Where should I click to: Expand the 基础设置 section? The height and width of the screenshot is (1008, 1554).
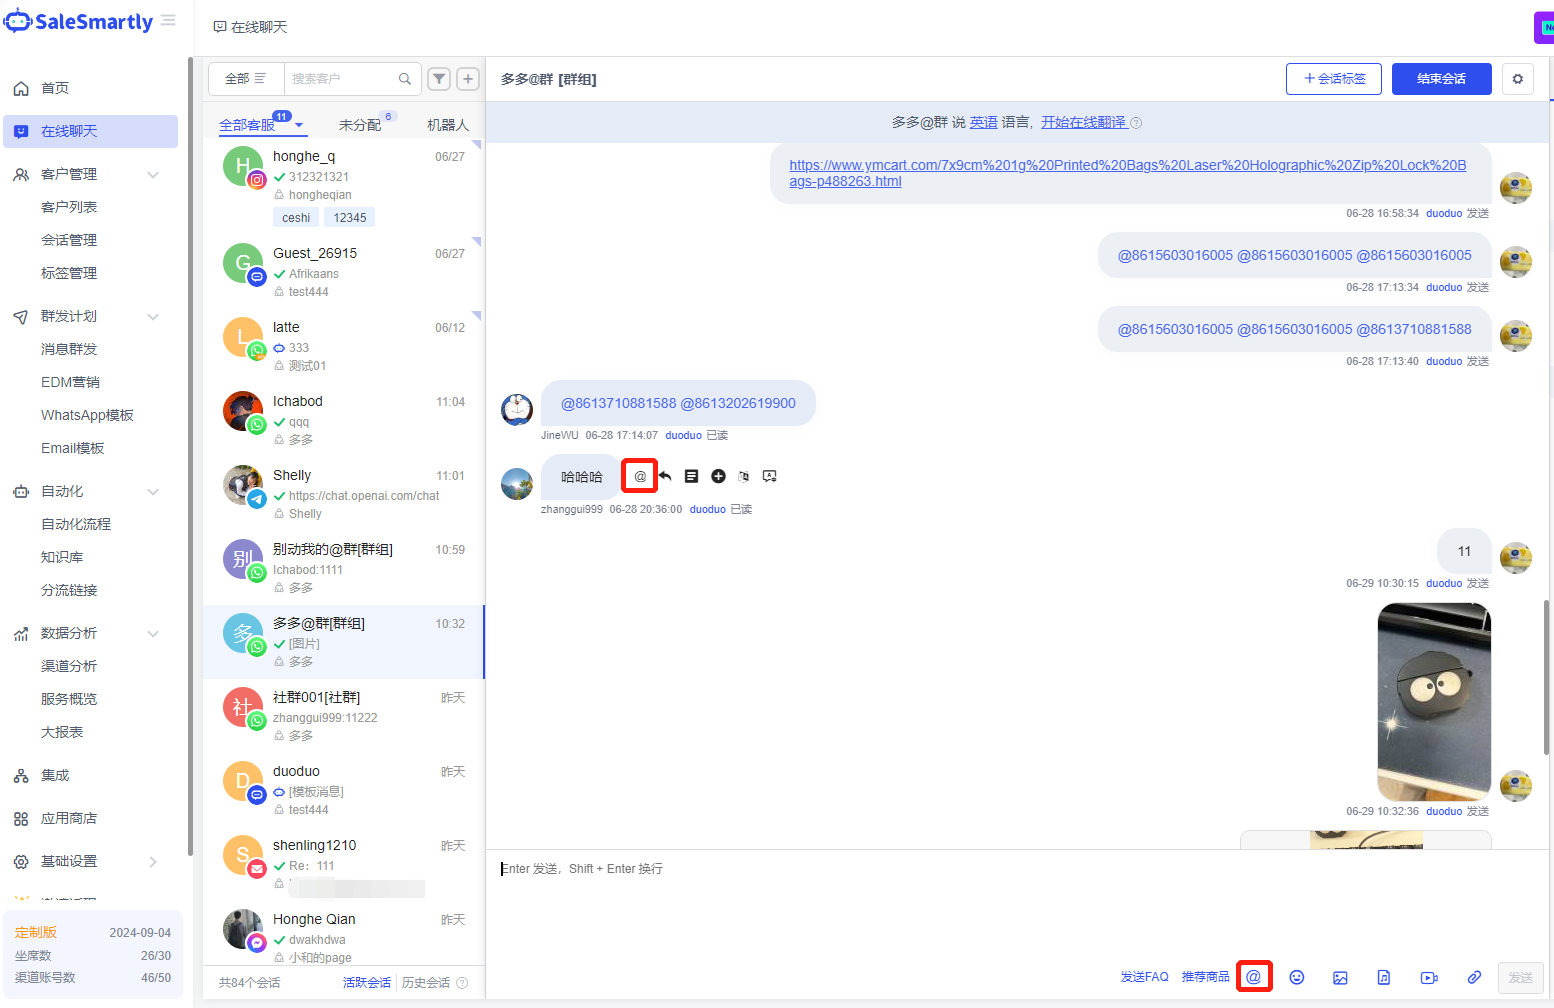[153, 861]
